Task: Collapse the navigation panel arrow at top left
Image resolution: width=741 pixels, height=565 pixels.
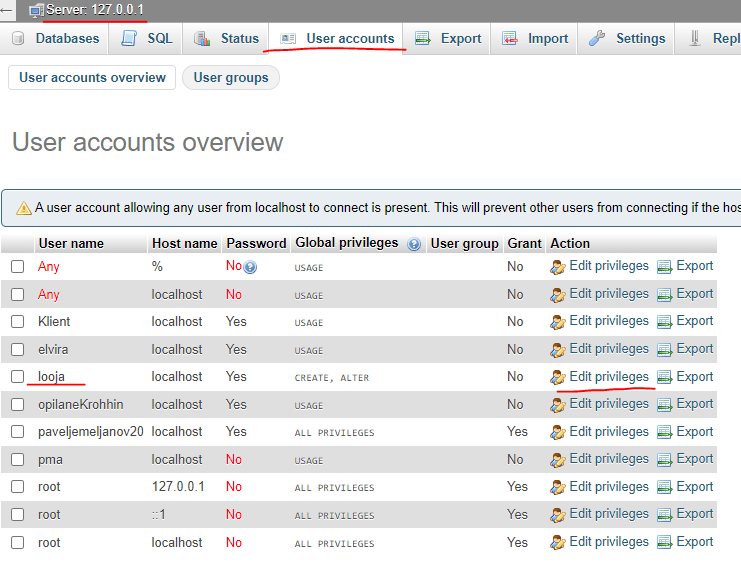Action: coord(7,10)
